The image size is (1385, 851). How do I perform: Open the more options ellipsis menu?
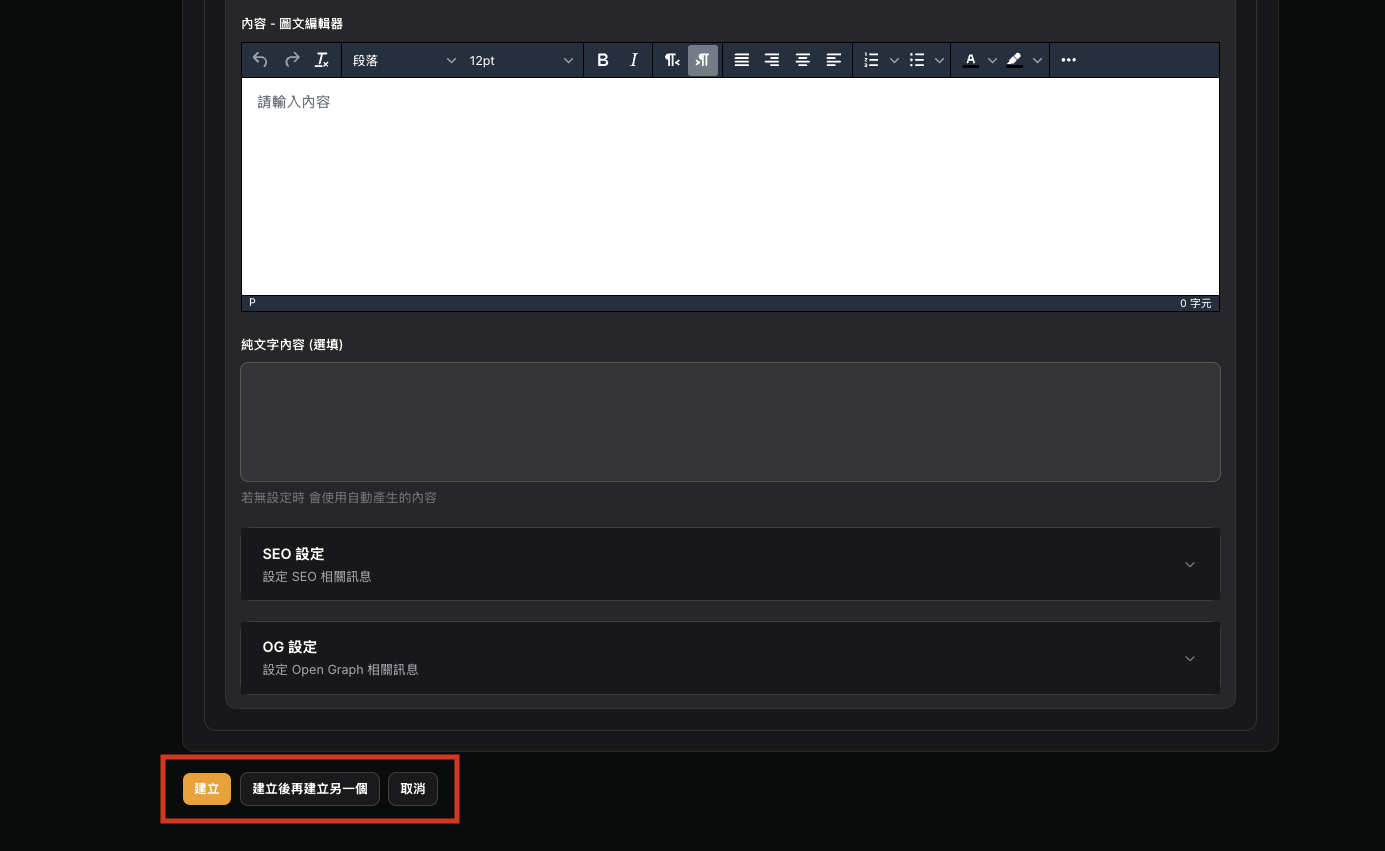[x=1069, y=60]
